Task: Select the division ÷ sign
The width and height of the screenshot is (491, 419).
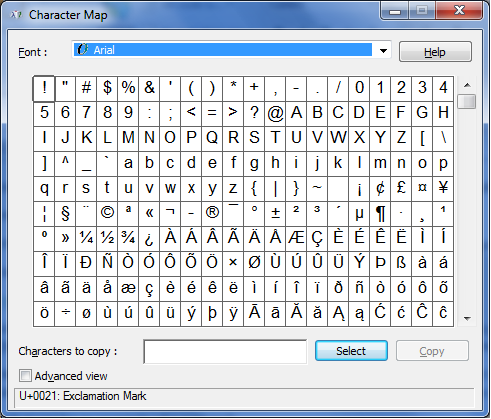Action: tap(65, 314)
